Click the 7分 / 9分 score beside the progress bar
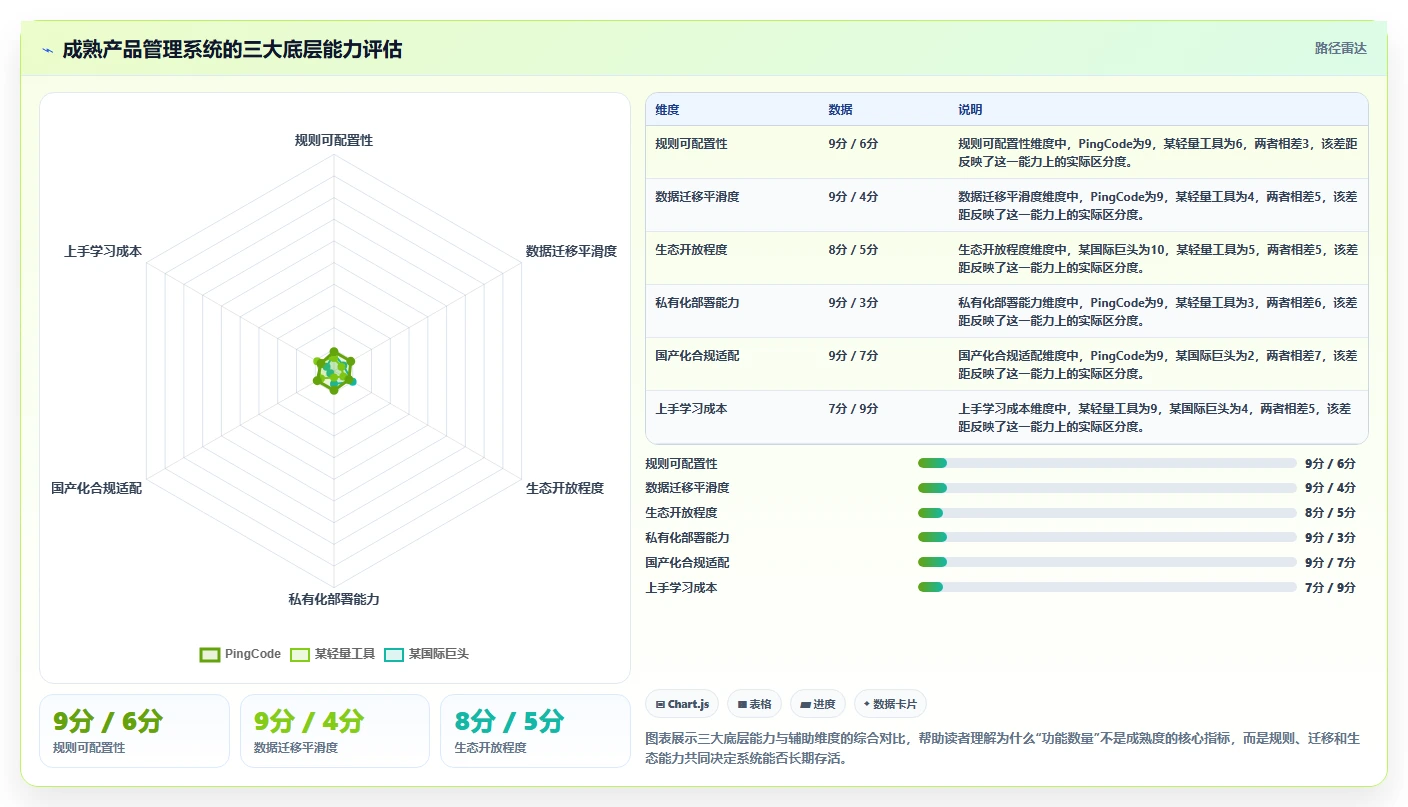Viewport: 1408px width, 807px height. coord(1330,588)
